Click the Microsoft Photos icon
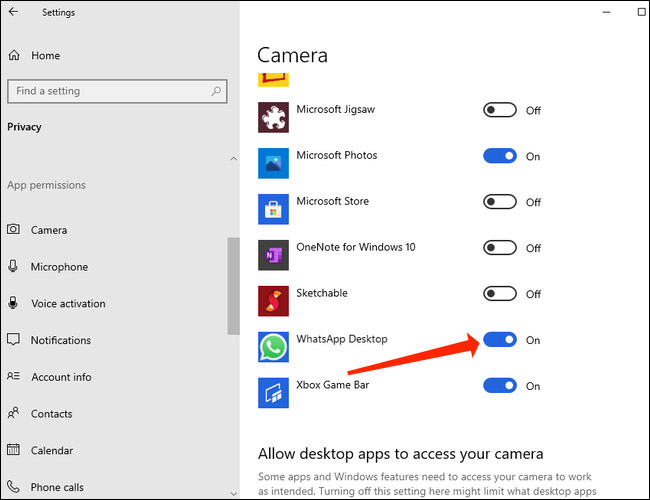 tap(273, 163)
